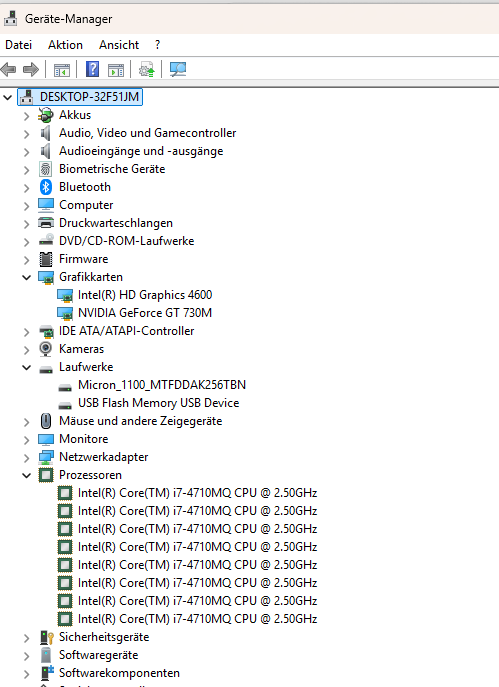The width and height of the screenshot is (499, 687).
Task: Click the action pane toolbar icon
Action: [116, 70]
